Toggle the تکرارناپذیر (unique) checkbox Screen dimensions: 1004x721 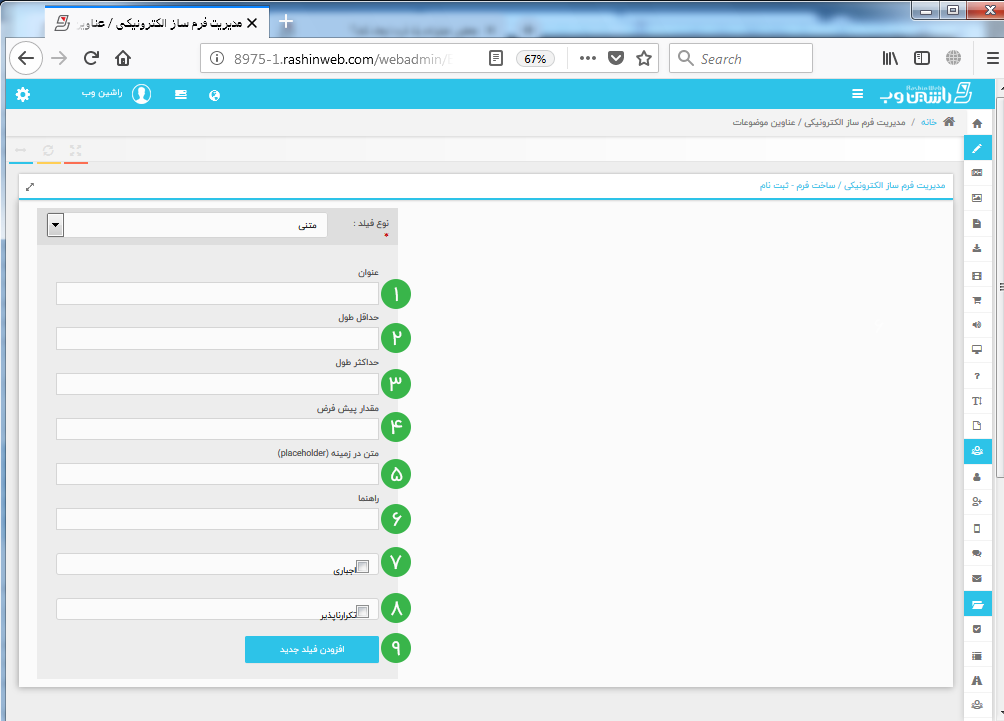(363, 611)
